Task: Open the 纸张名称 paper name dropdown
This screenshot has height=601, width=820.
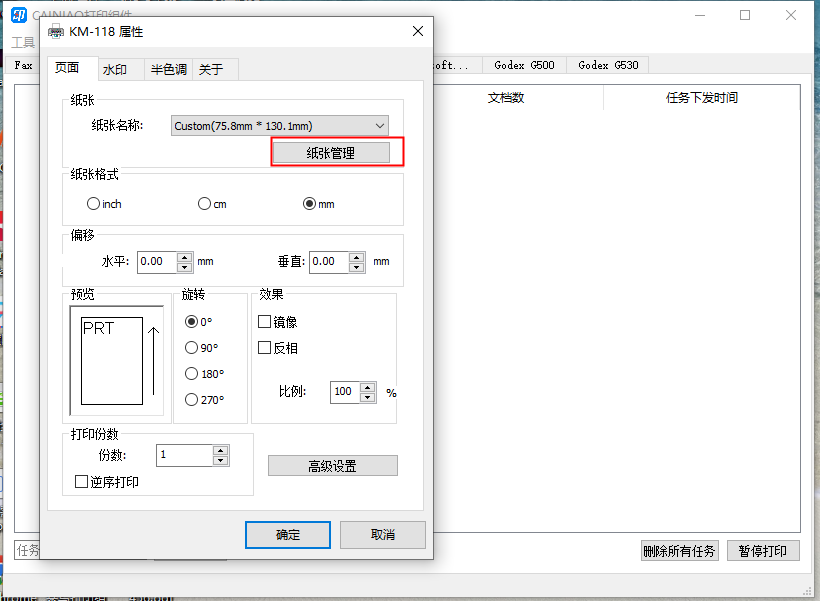Action: click(279, 126)
